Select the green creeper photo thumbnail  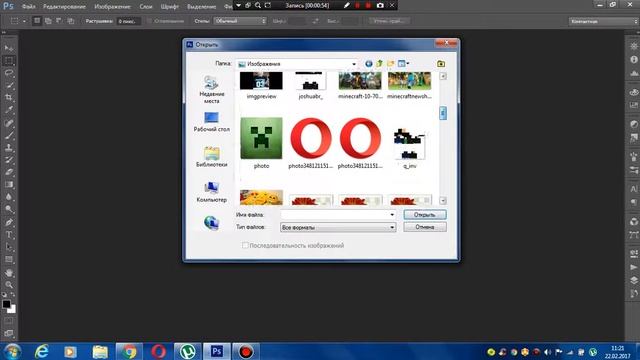261,138
